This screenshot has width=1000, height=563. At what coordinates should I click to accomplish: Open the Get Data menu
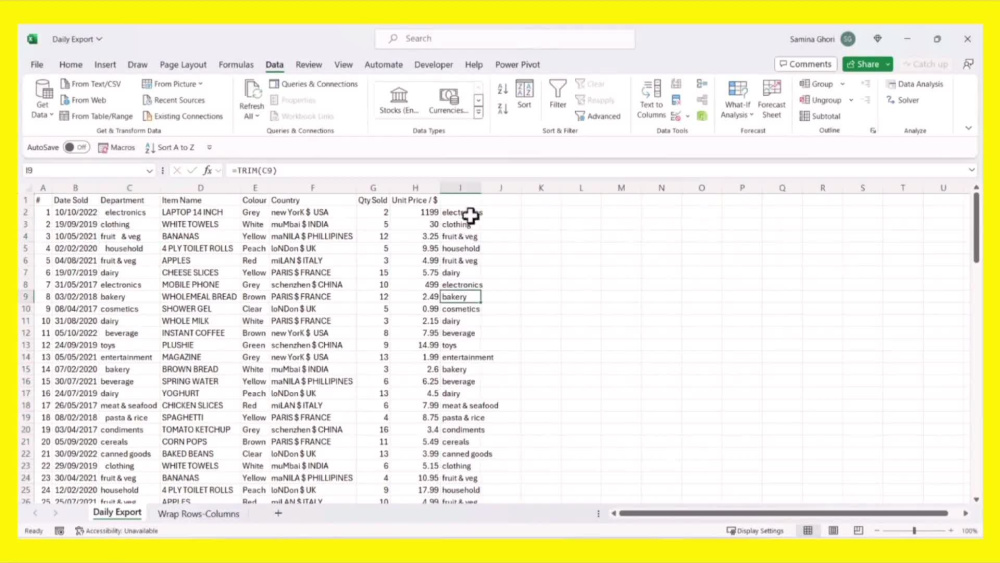[42, 99]
